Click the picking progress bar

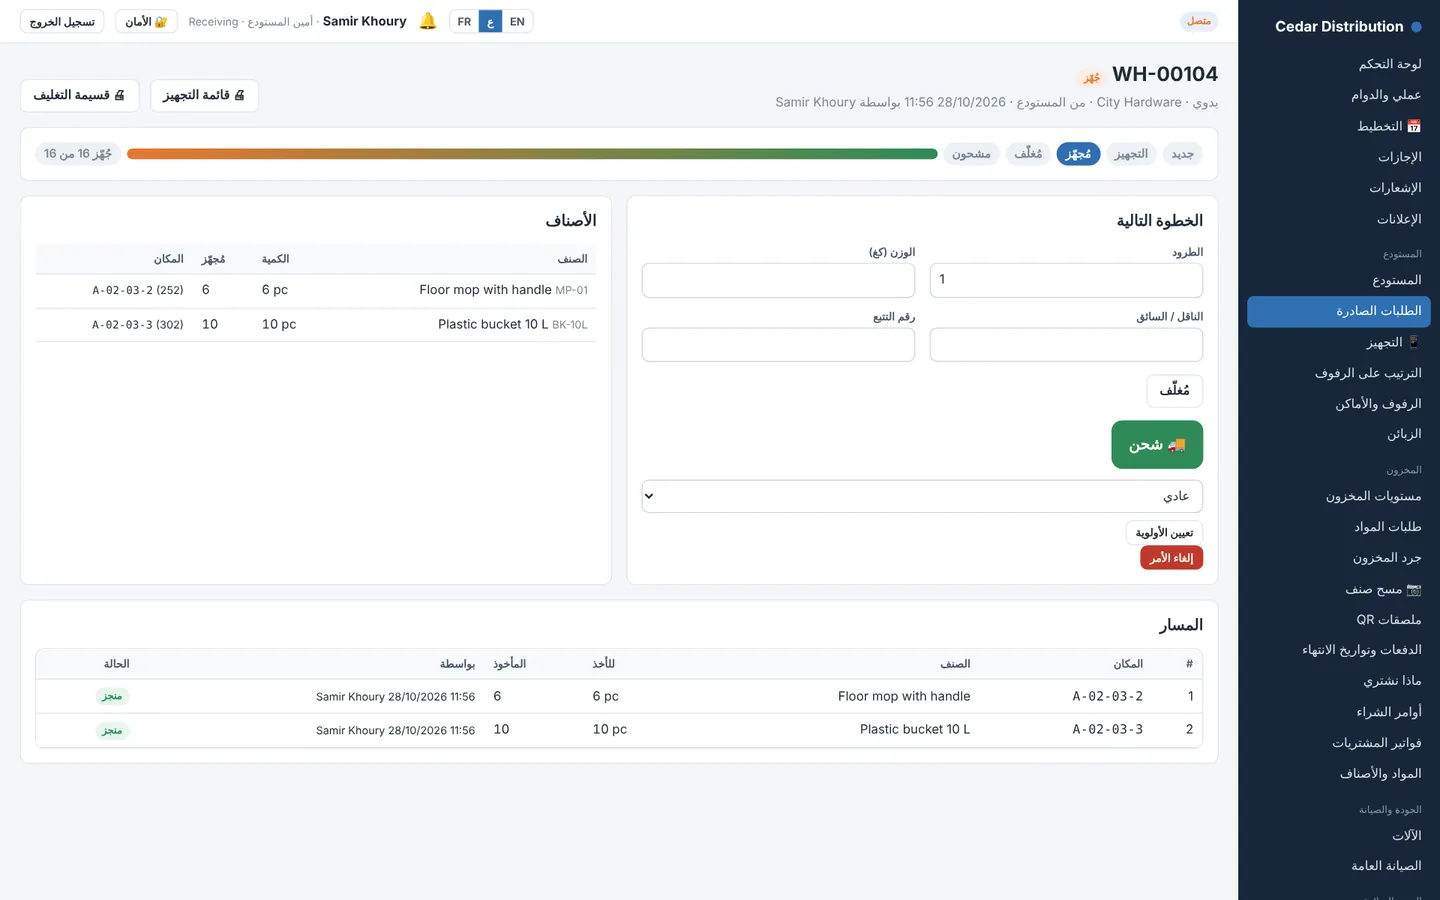point(532,154)
